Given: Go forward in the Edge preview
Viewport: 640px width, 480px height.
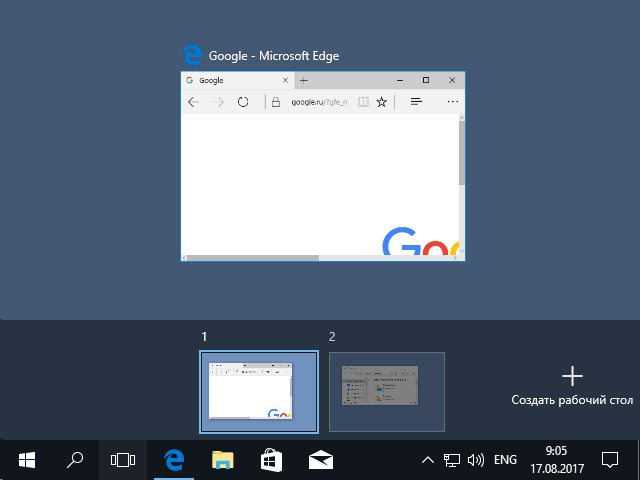Looking at the screenshot, I should pos(218,102).
